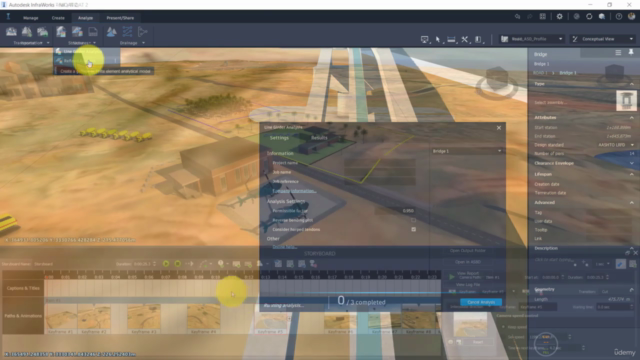Select the pointer selection tool

click(438, 39)
